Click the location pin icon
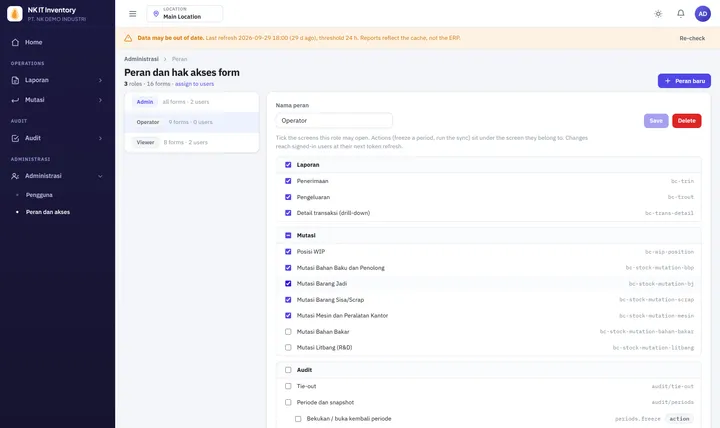 [x=156, y=14]
